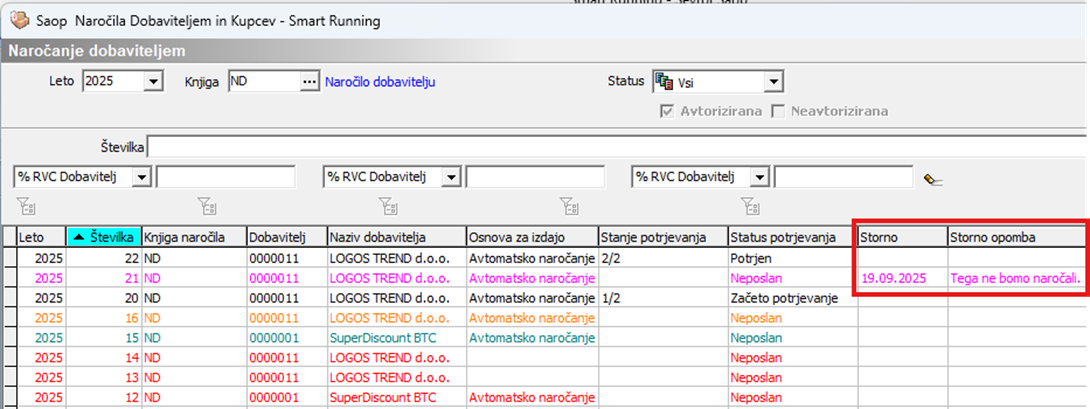1090x409 pixels.
Task: Click the second RVC Dobavitelj filter text field
Action: (x=535, y=177)
